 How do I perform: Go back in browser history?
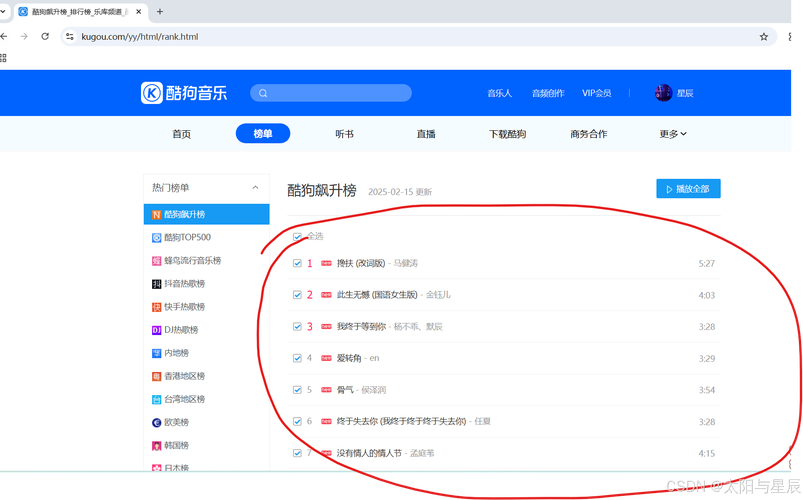click(x=4, y=36)
